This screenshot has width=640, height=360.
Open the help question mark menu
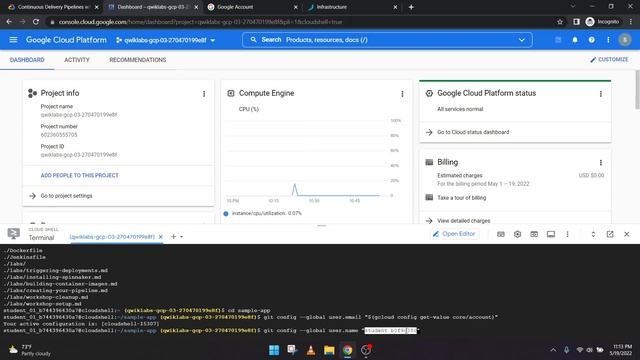coord(591,40)
